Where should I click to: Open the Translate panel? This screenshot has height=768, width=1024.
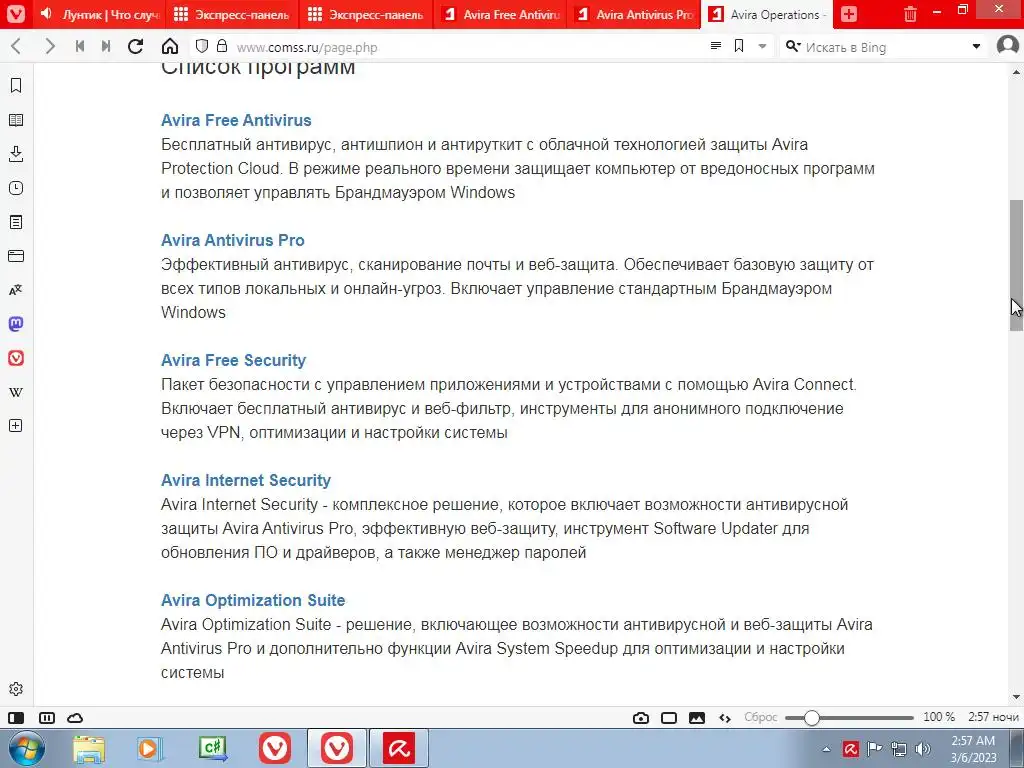pyautogui.click(x=16, y=290)
